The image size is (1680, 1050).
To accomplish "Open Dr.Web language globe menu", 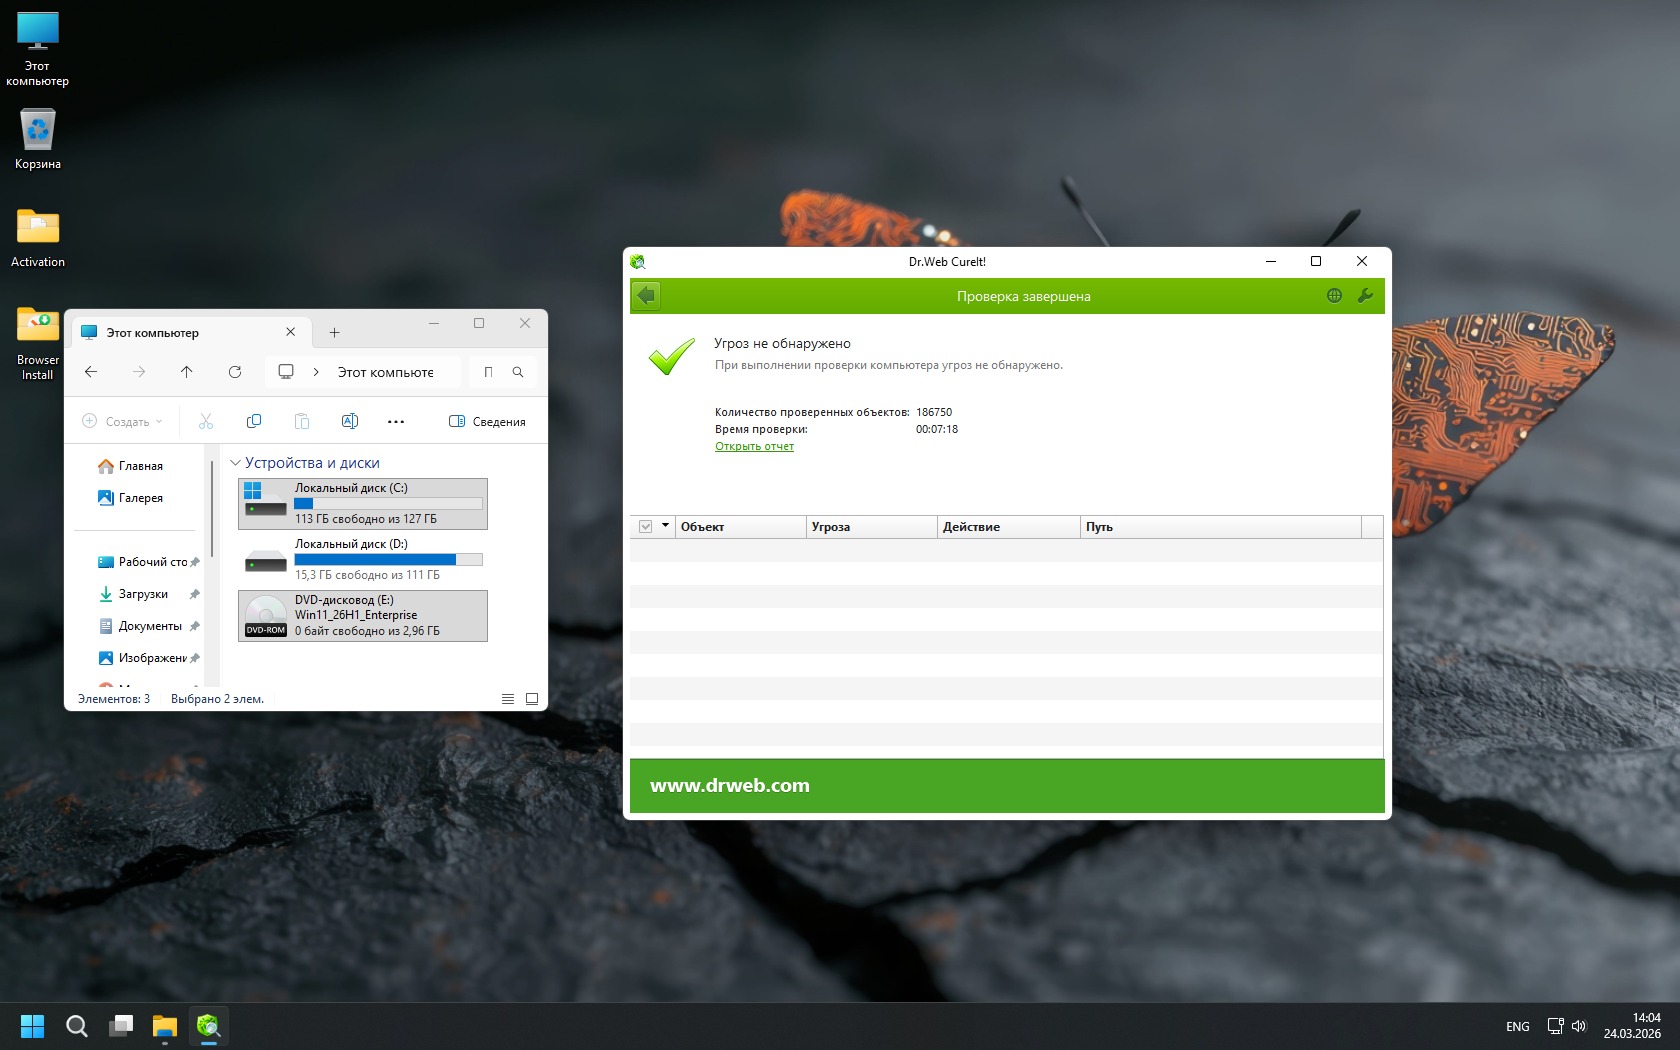I will point(1334,296).
